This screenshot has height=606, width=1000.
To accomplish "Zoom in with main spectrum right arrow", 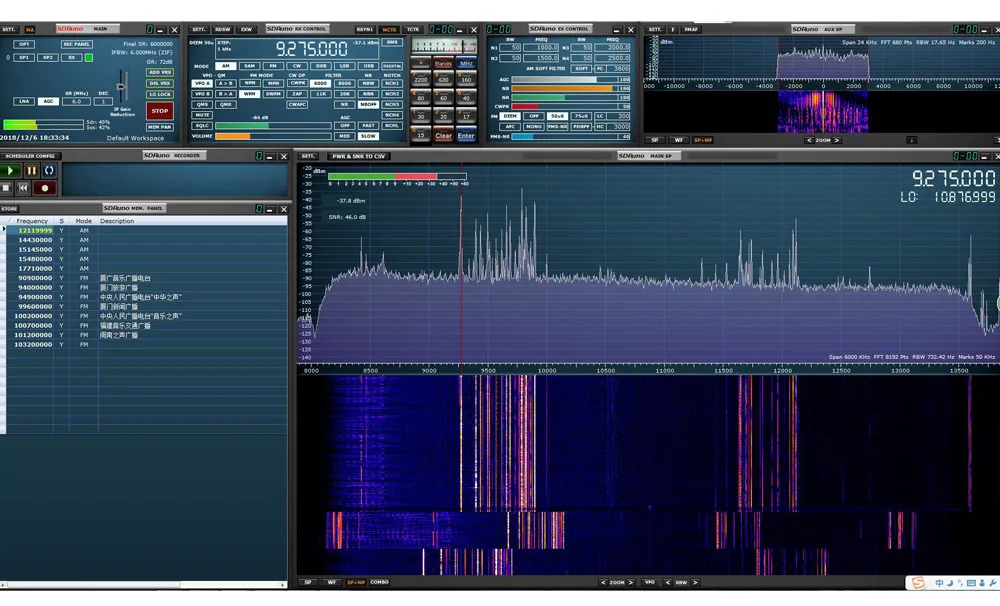I will (632, 582).
